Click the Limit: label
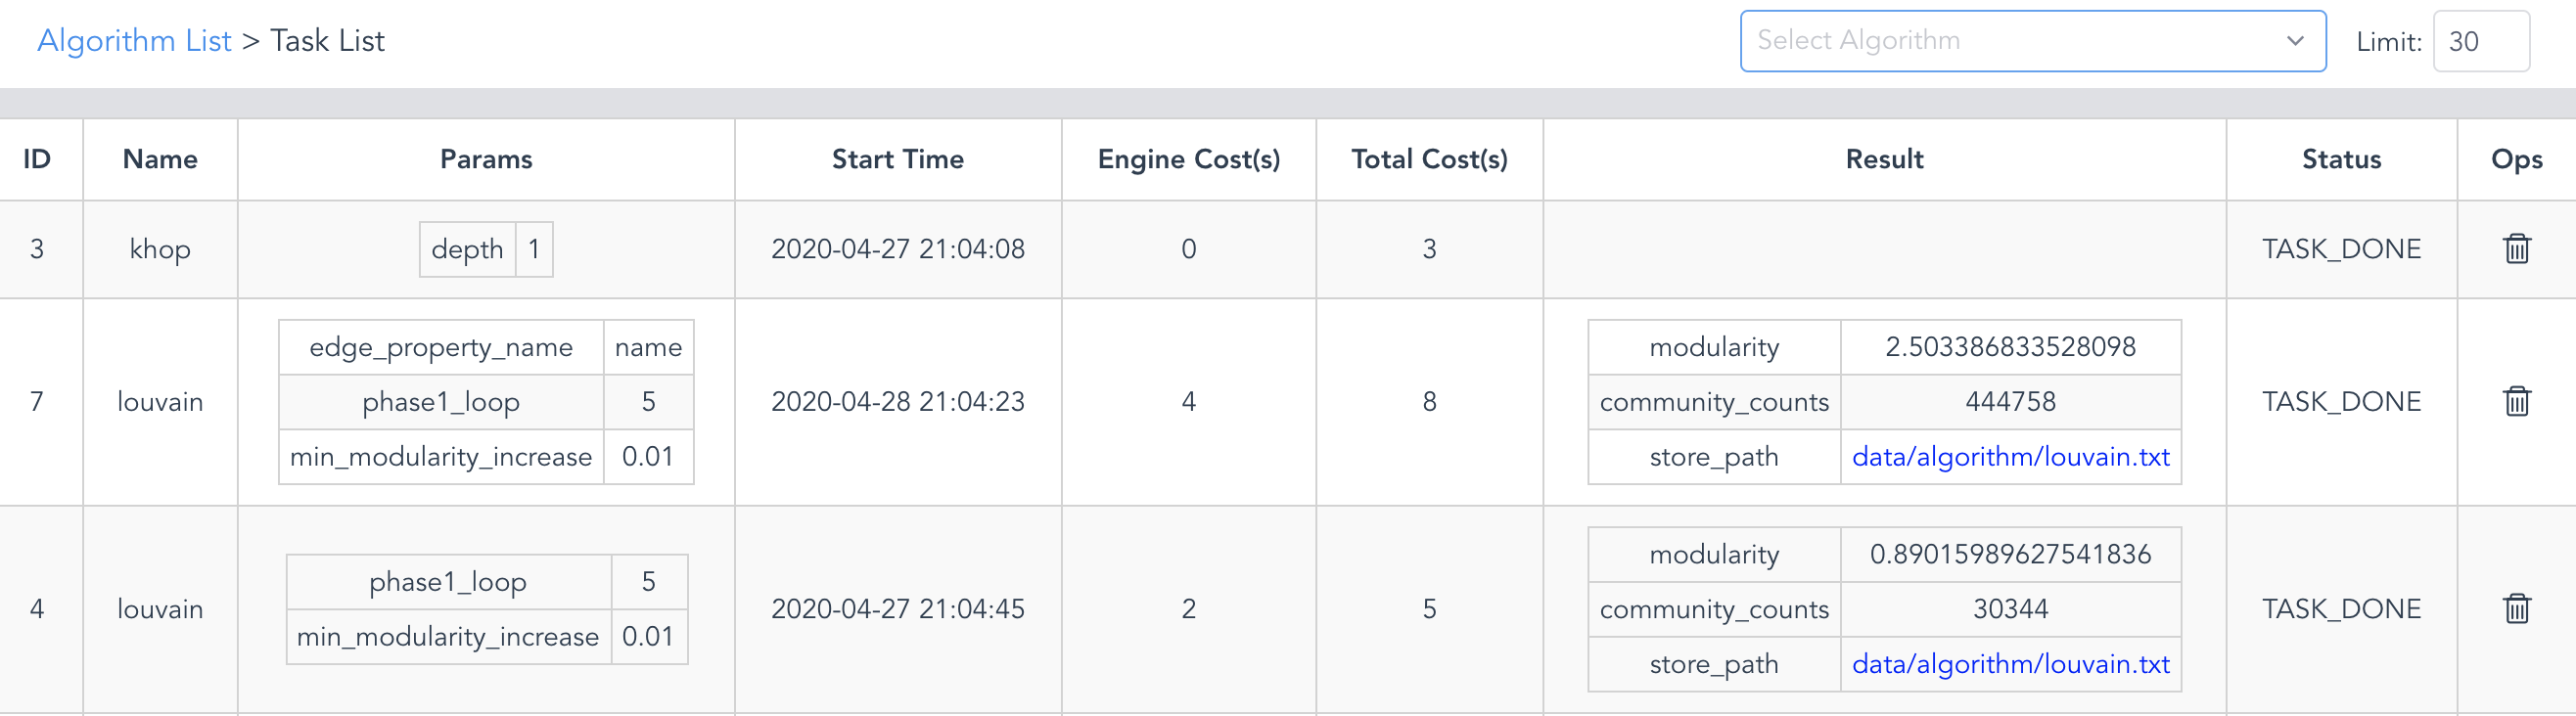2576x716 pixels. 2388,42
